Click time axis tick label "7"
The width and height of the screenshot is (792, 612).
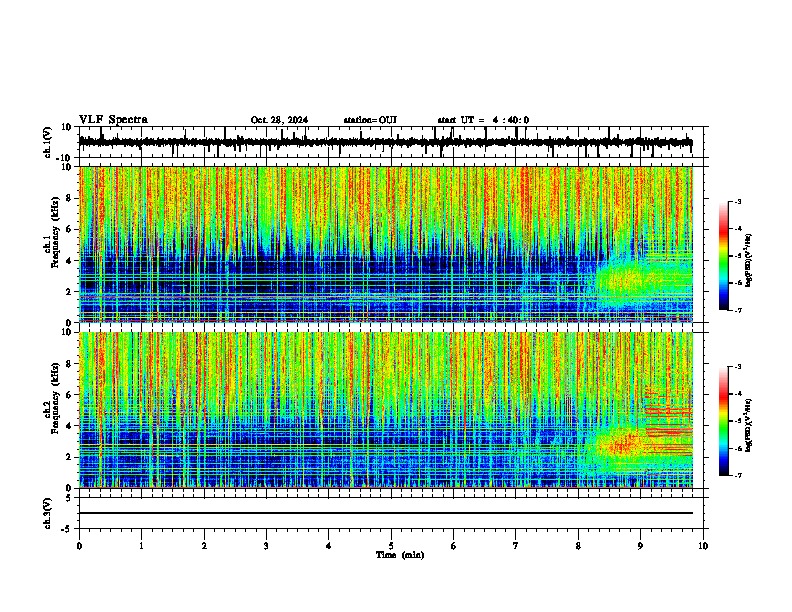(x=516, y=546)
